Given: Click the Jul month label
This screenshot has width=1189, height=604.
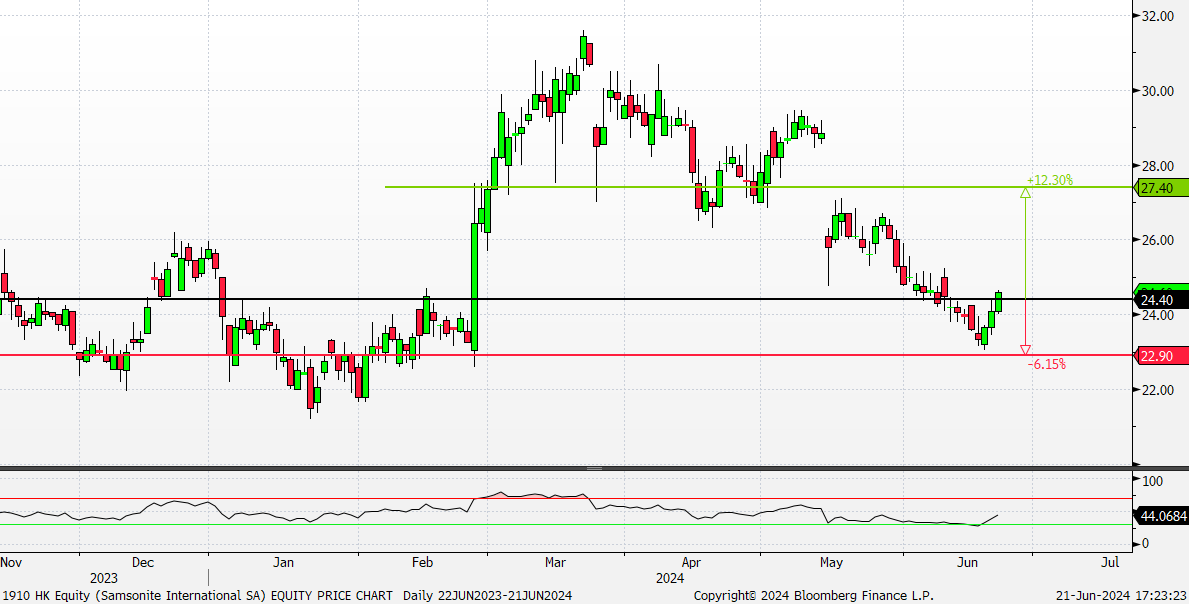Looking at the screenshot, I should point(1109,562).
